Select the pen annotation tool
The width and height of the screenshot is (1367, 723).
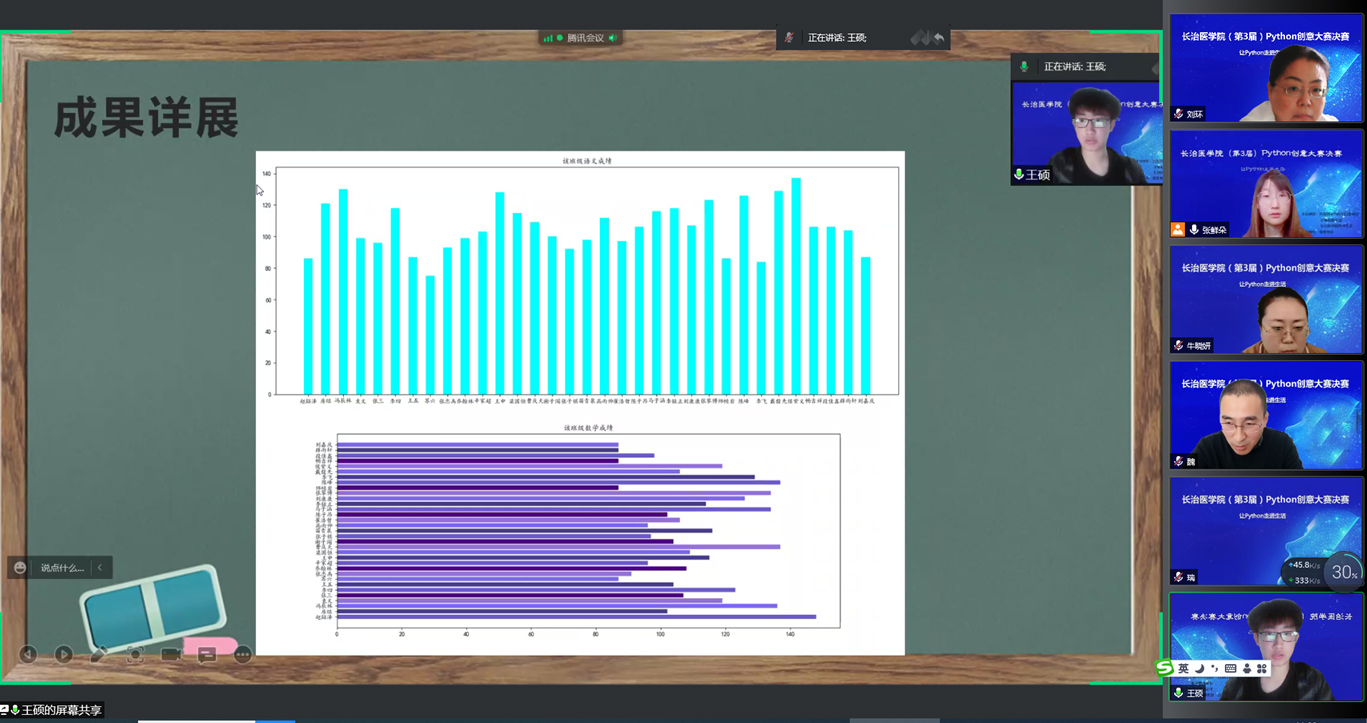(99, 654)
